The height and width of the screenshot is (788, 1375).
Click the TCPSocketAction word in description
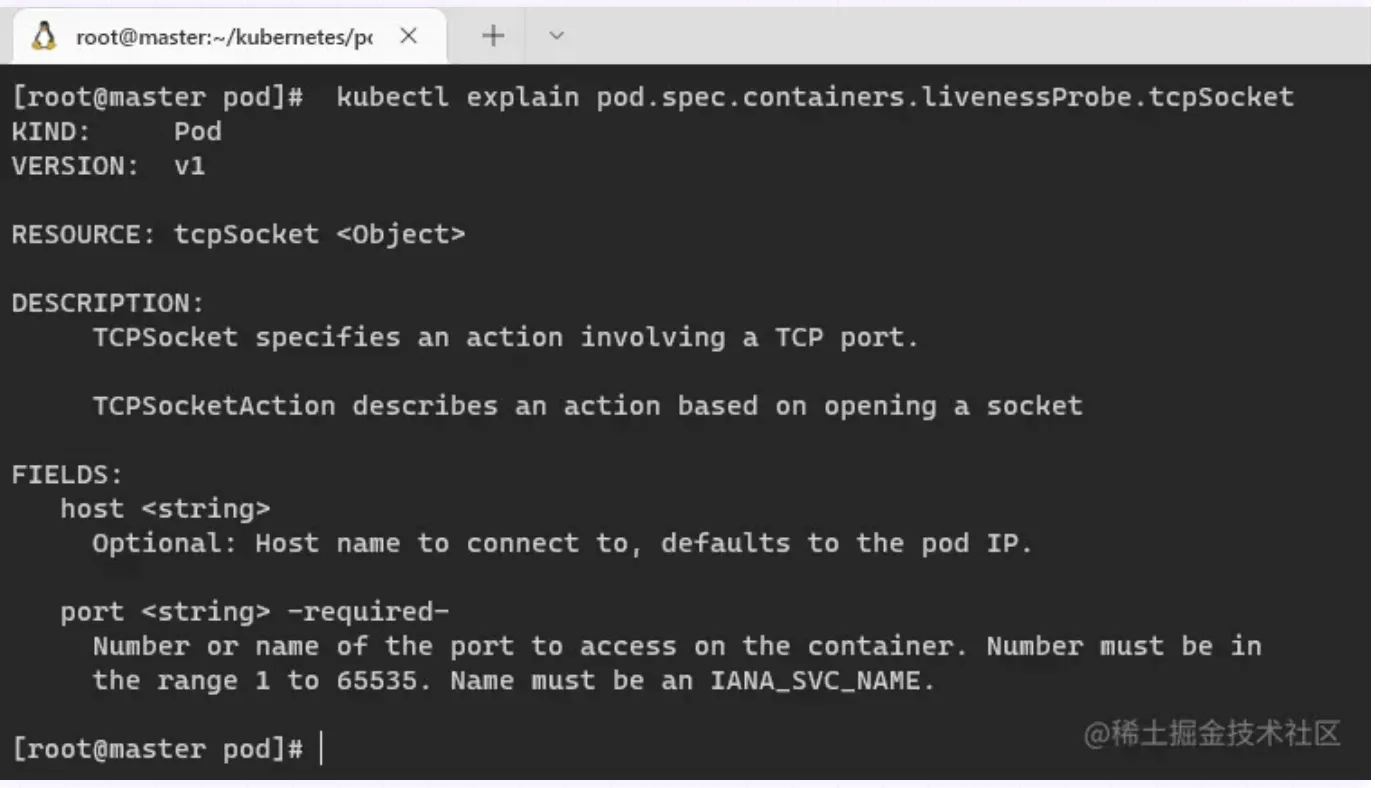click(214, 406)
